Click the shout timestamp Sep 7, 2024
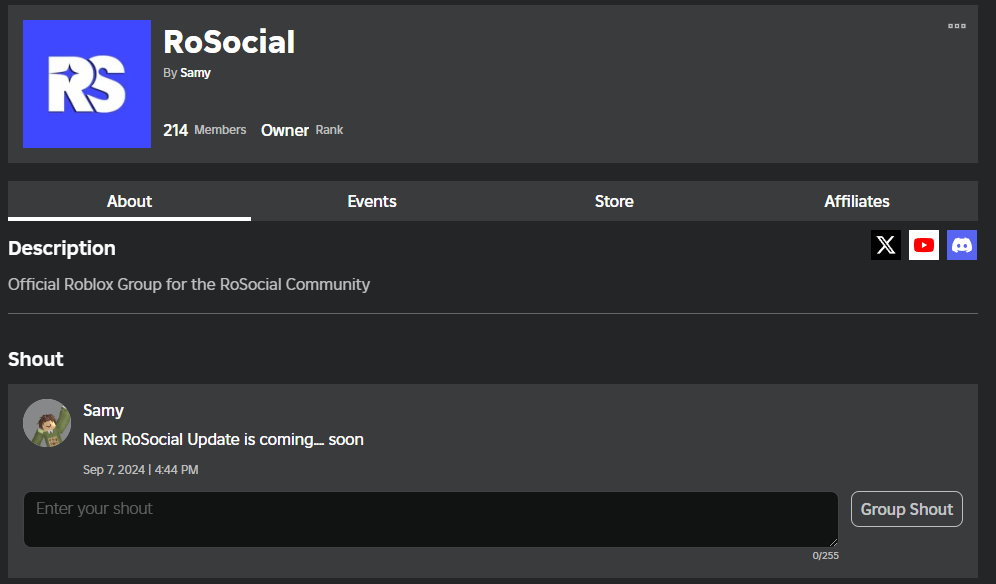This screenshot has height=584, width=996. (140, 470)
